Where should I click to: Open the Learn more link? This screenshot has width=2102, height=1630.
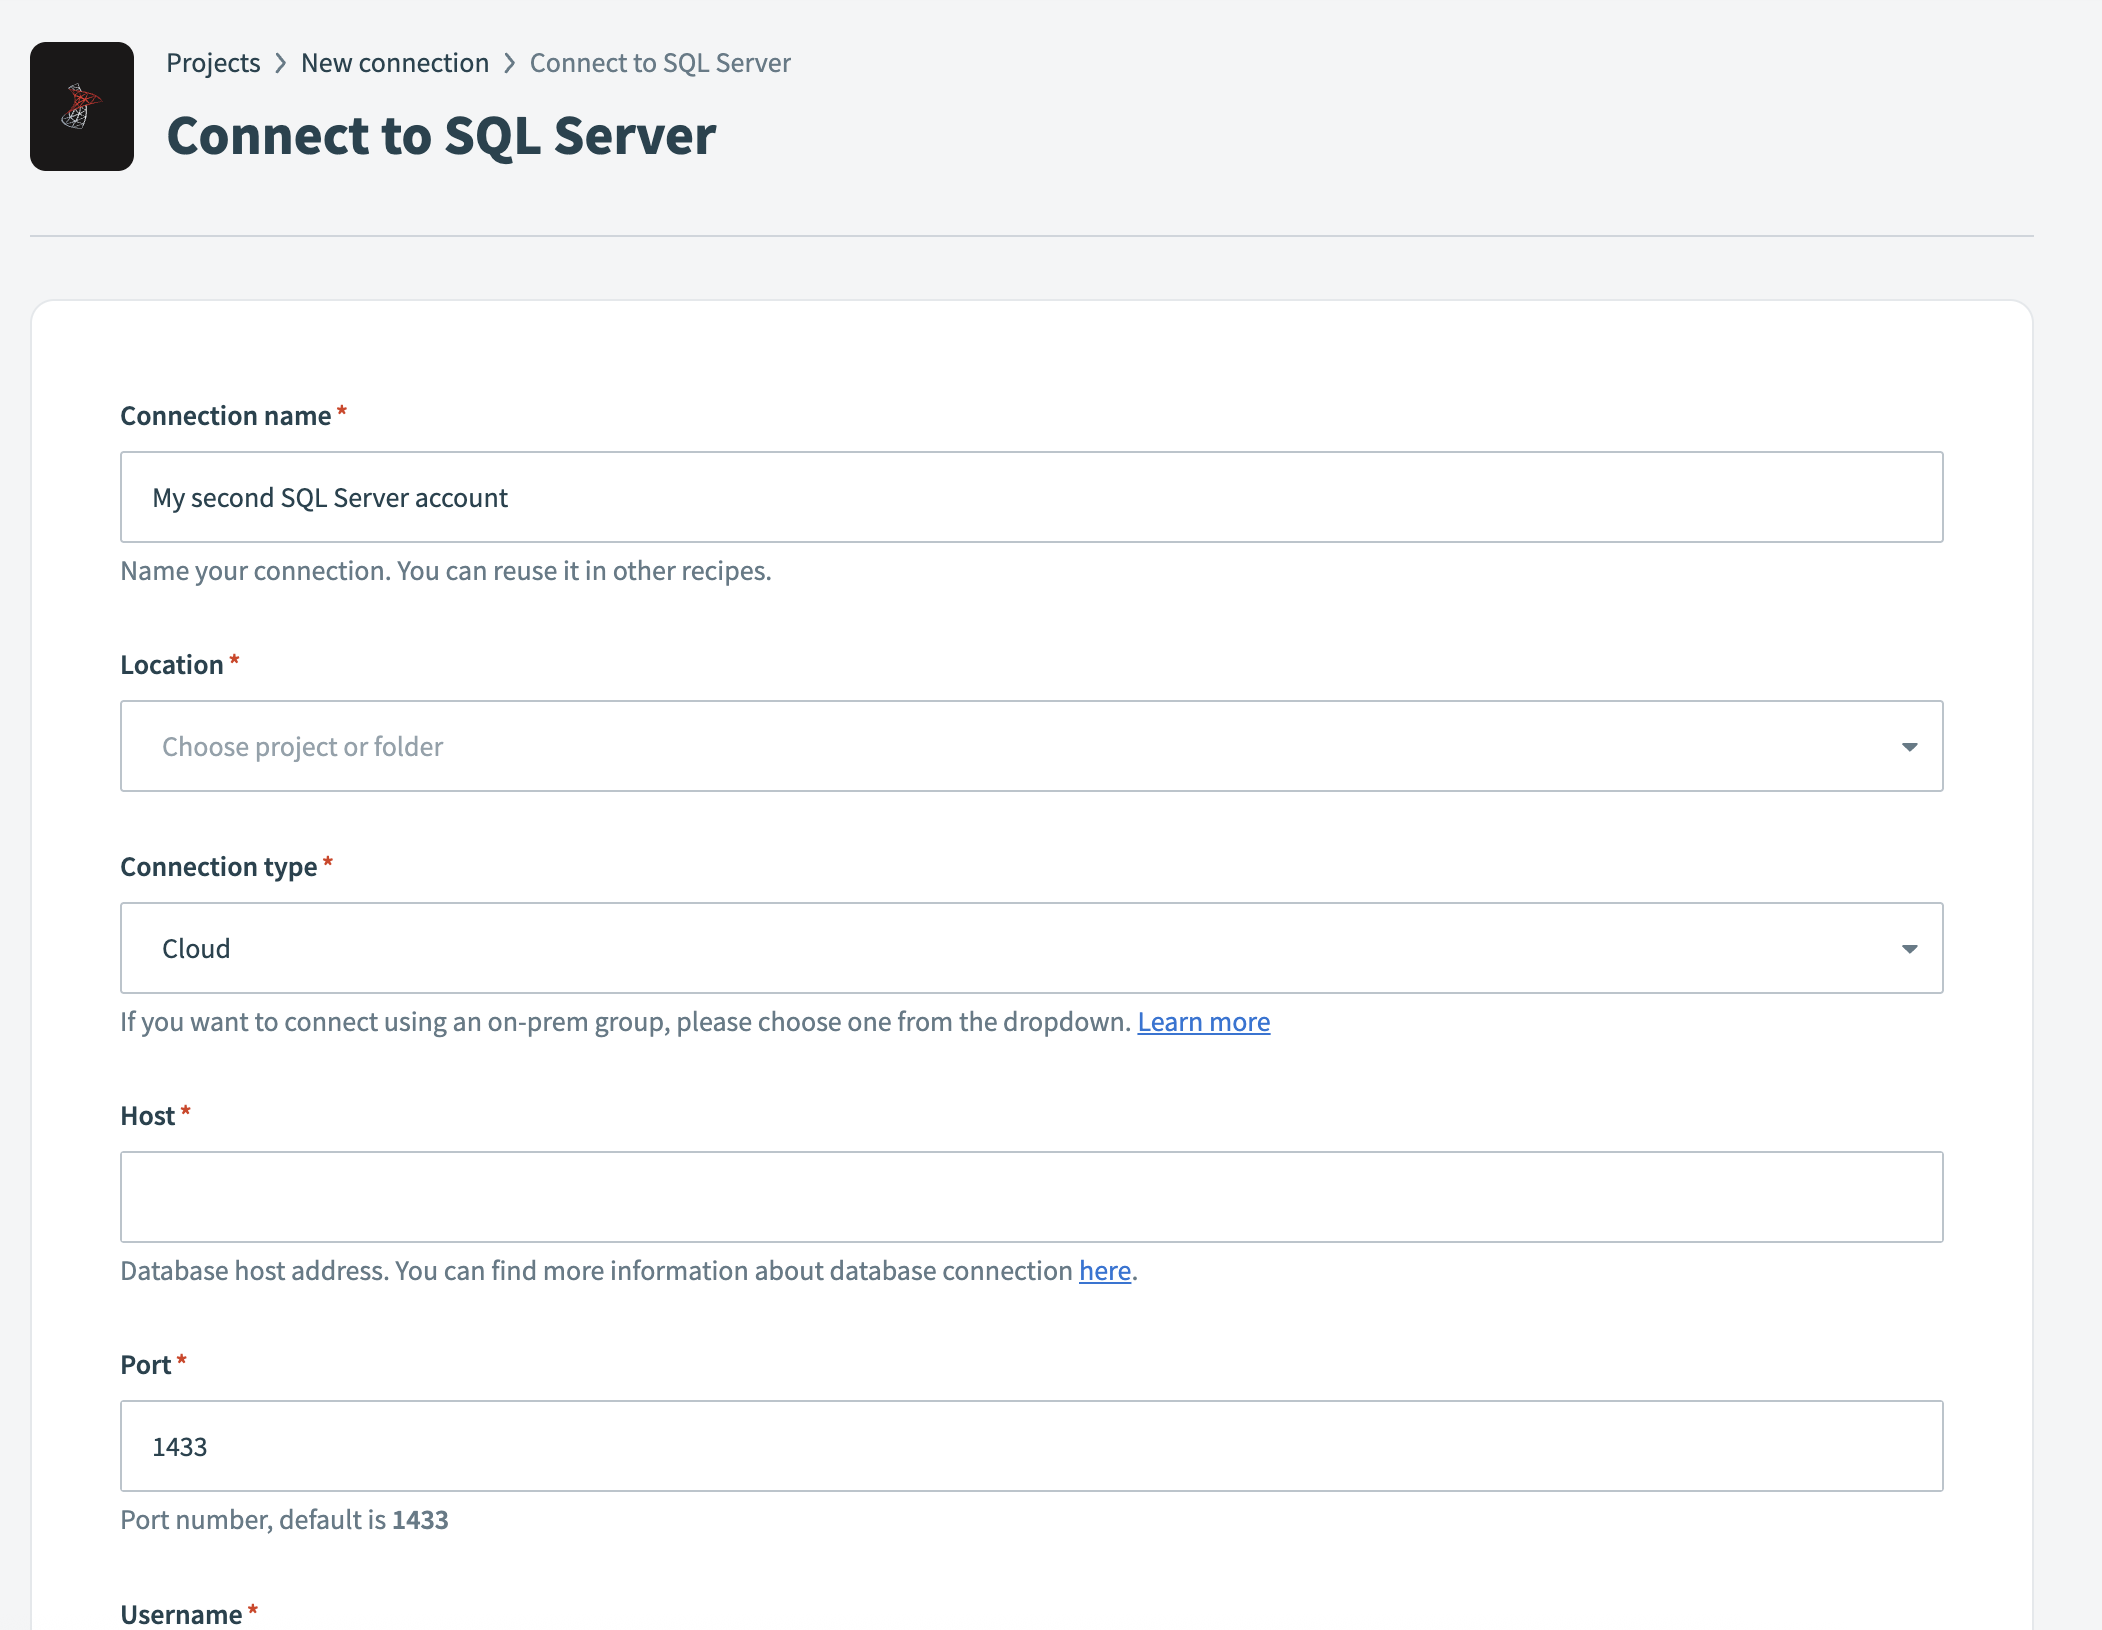click(1203, 1022)
